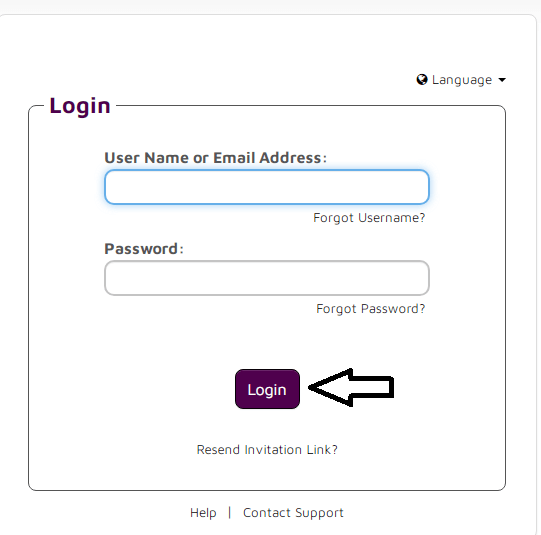Screen dimensions: 541x535
Task: Click Resend Invitation Link?
Action: (267, 449)
